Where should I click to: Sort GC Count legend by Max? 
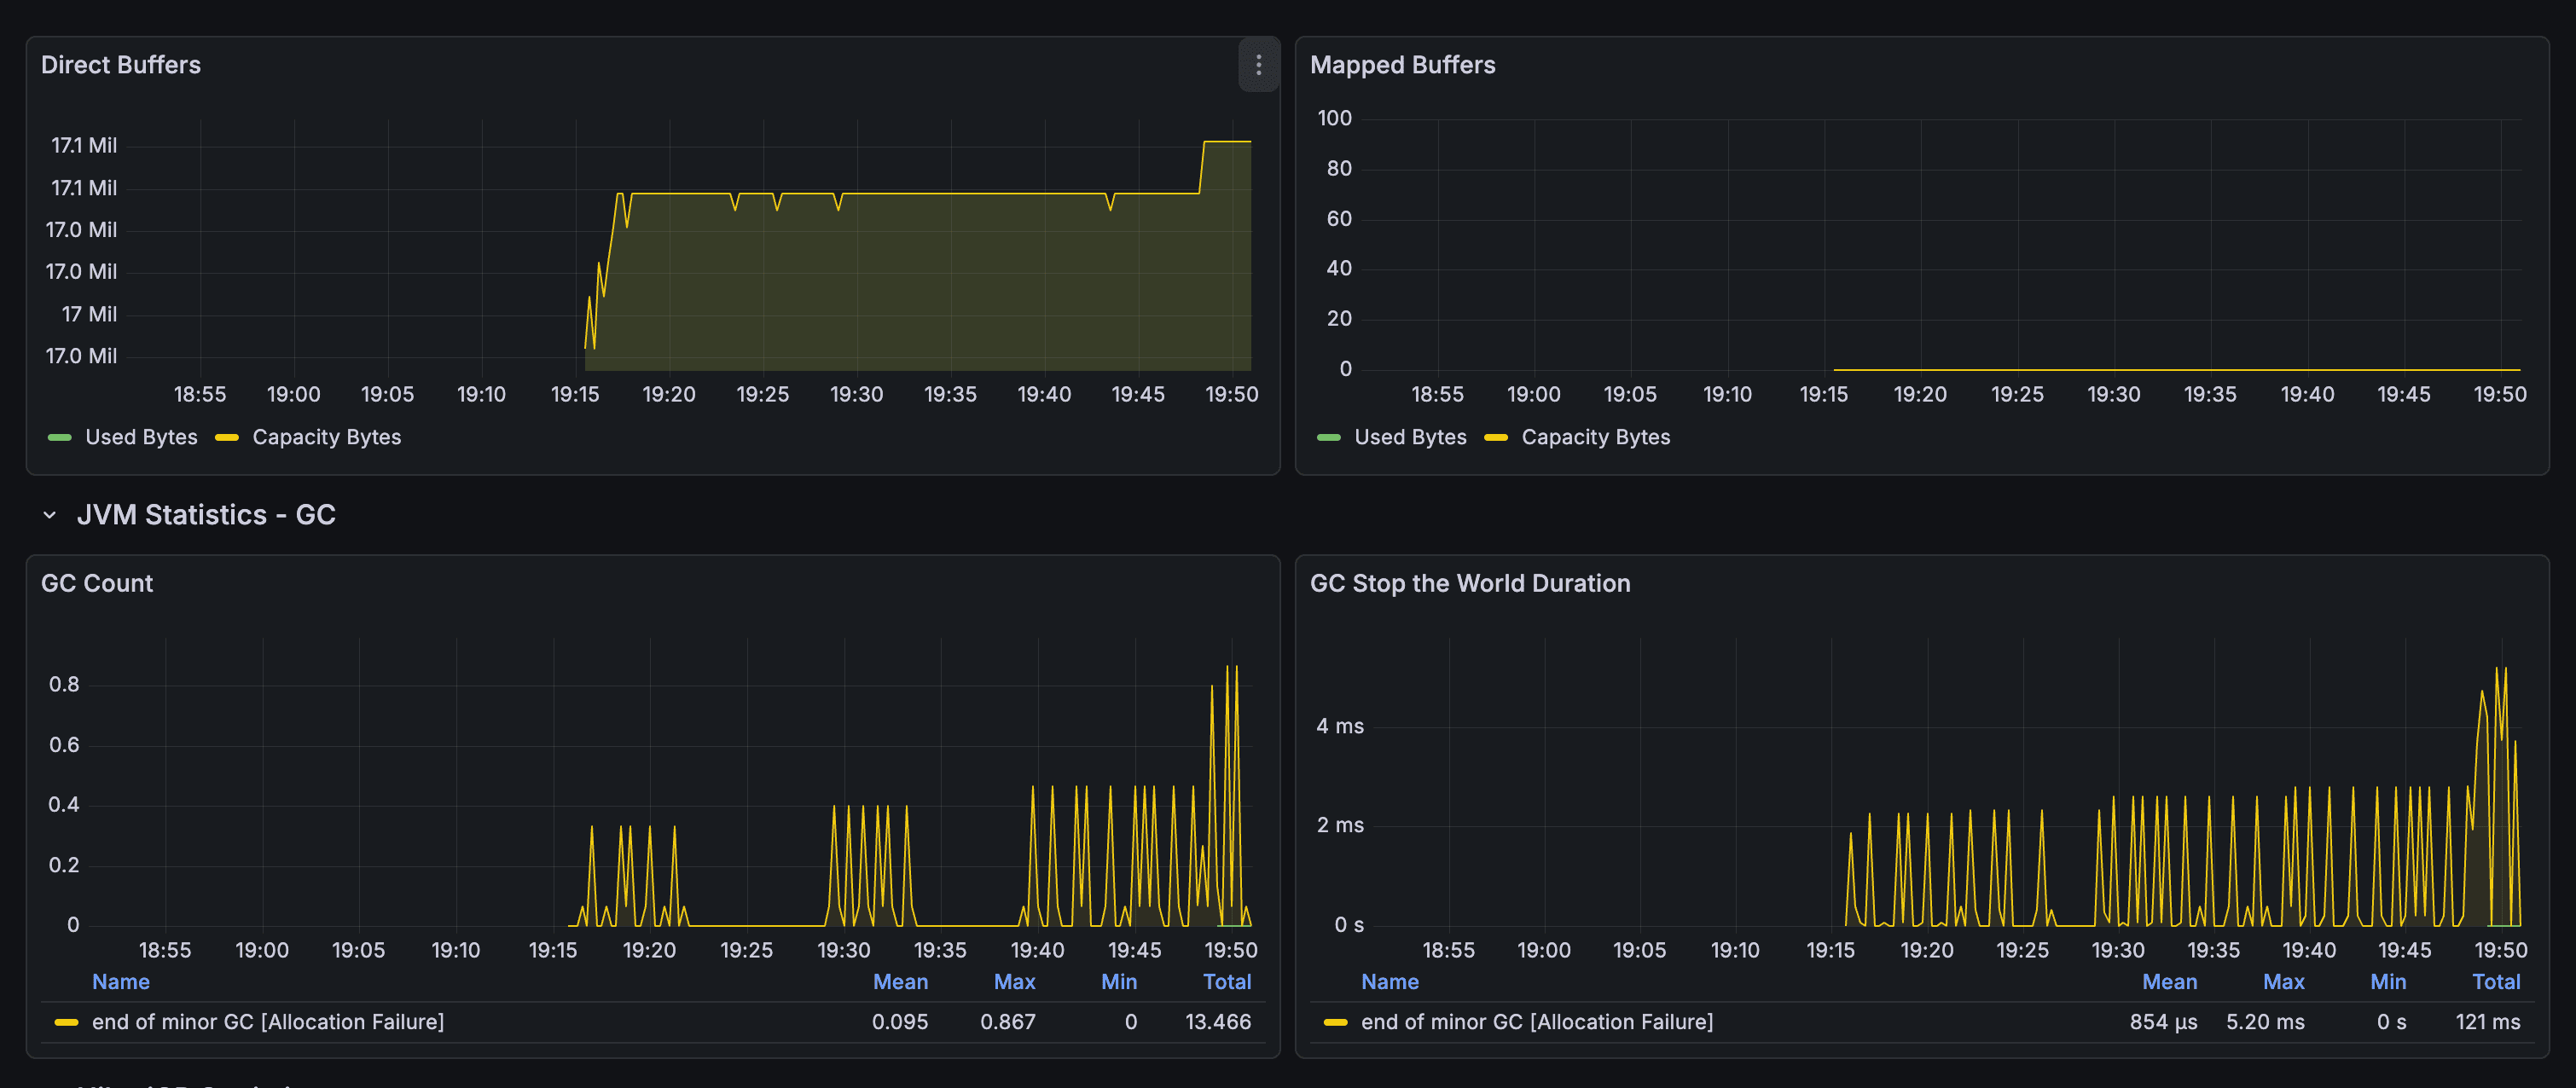[1013, 982]
